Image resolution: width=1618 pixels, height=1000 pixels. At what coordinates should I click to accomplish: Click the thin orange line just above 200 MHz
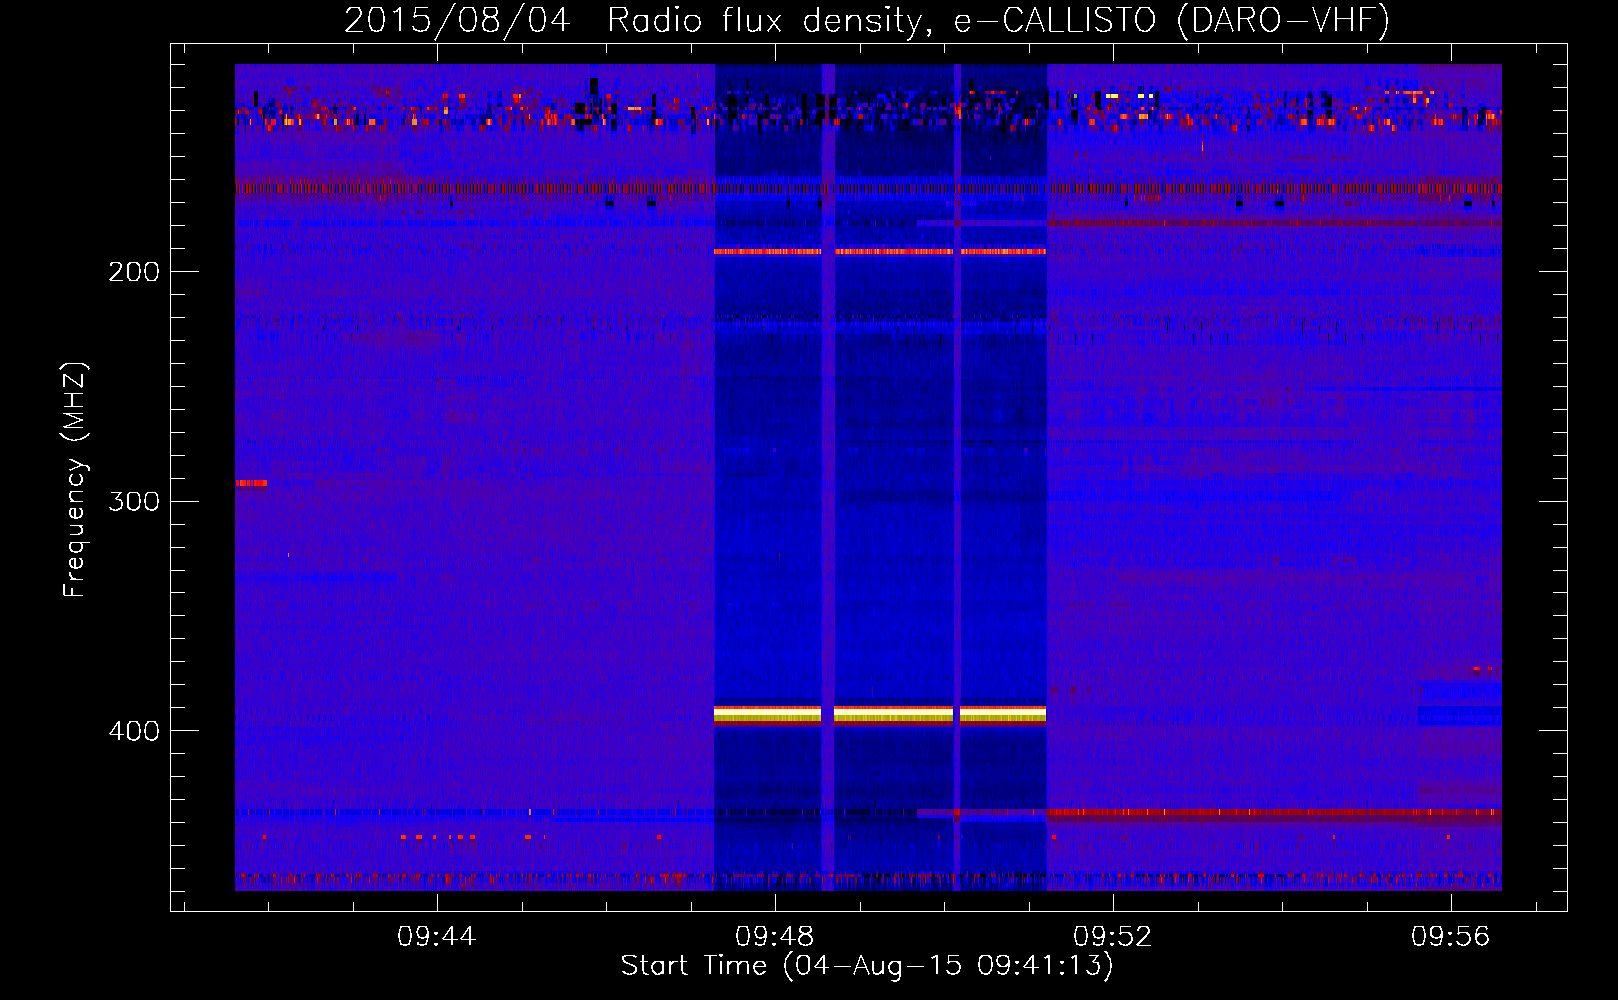click(880, 252)
